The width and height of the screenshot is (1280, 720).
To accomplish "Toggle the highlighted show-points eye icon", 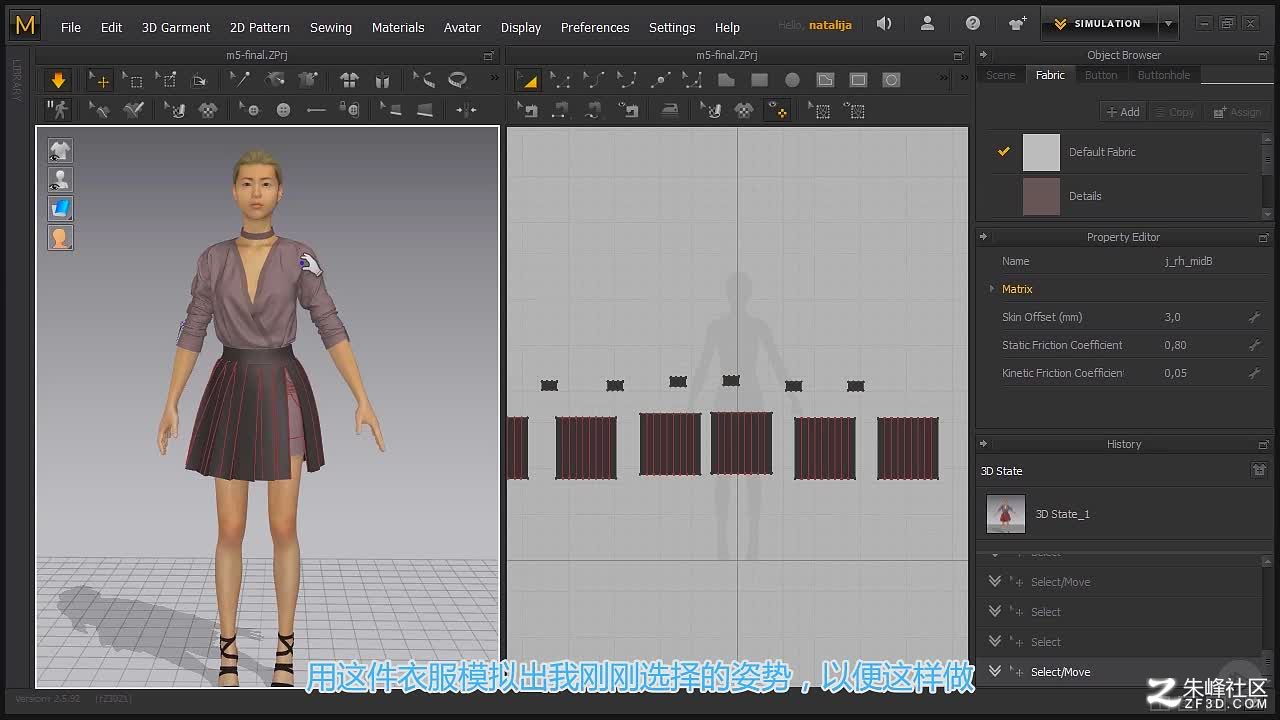I will tap(777, 110).
